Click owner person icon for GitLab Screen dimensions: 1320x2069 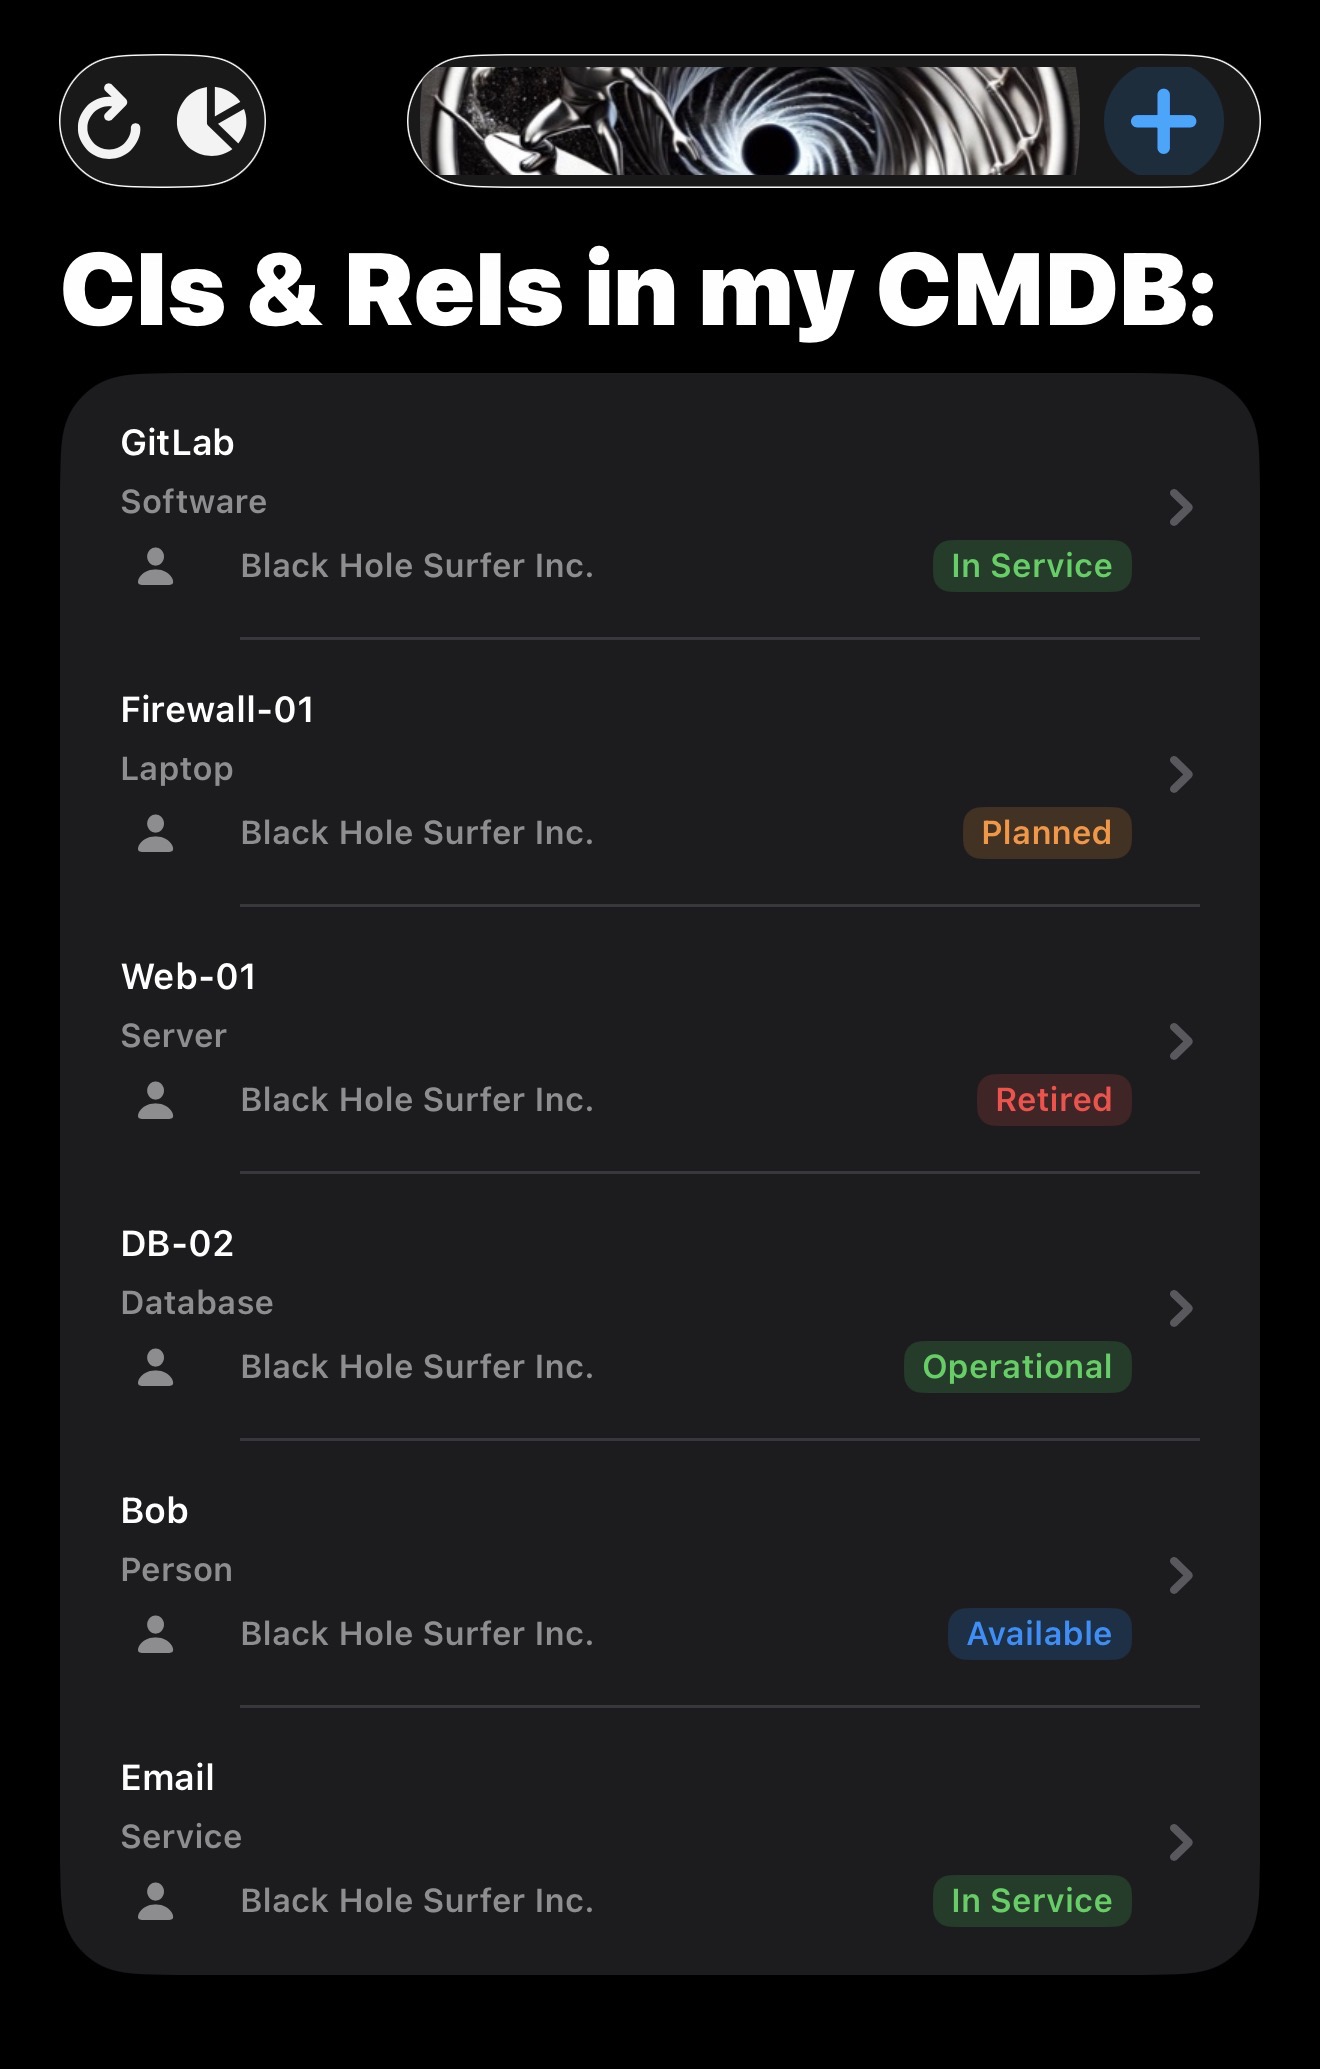155,567
